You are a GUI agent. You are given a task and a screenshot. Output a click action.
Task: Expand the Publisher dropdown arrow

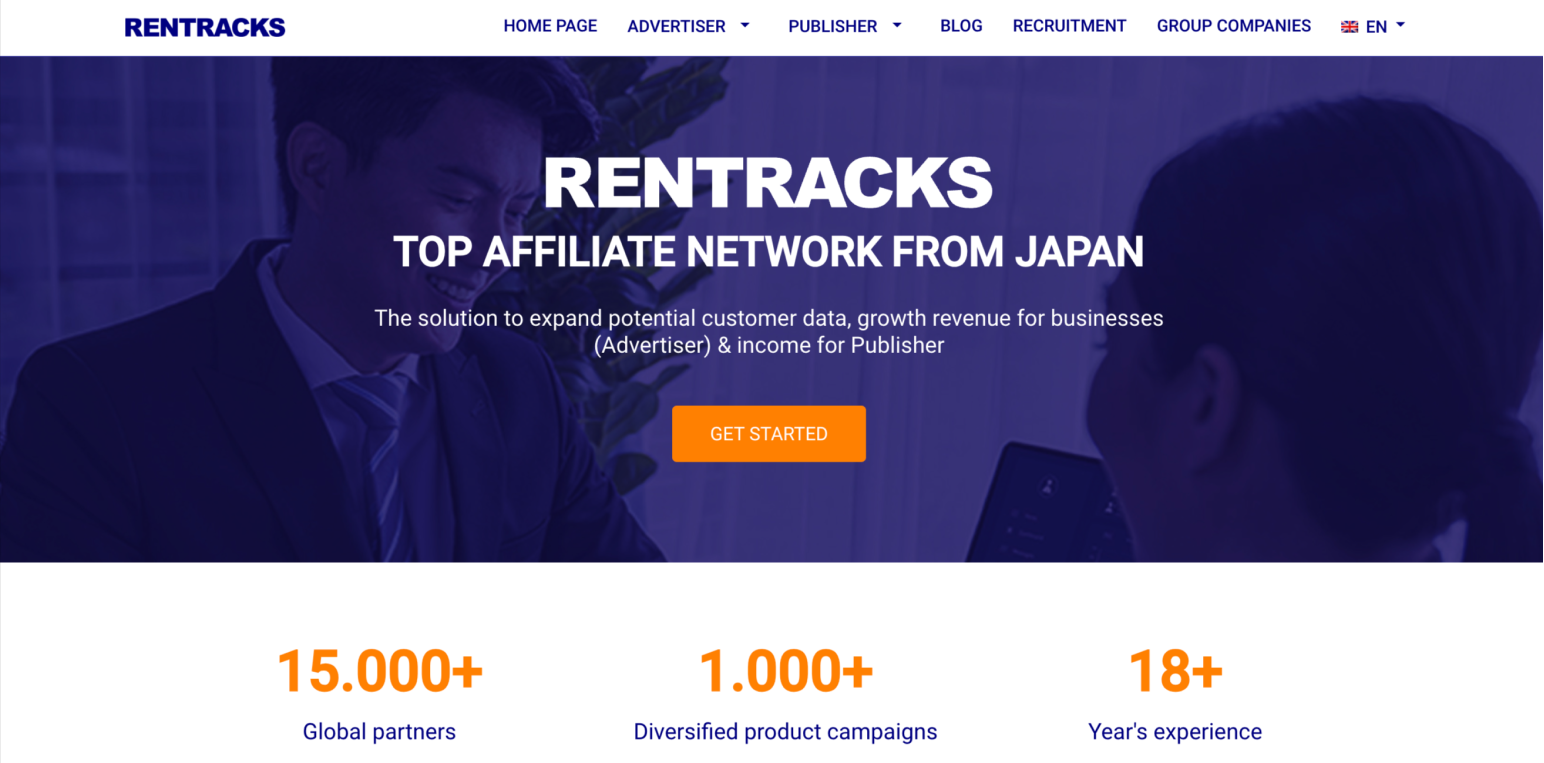[x=897, y=25]
